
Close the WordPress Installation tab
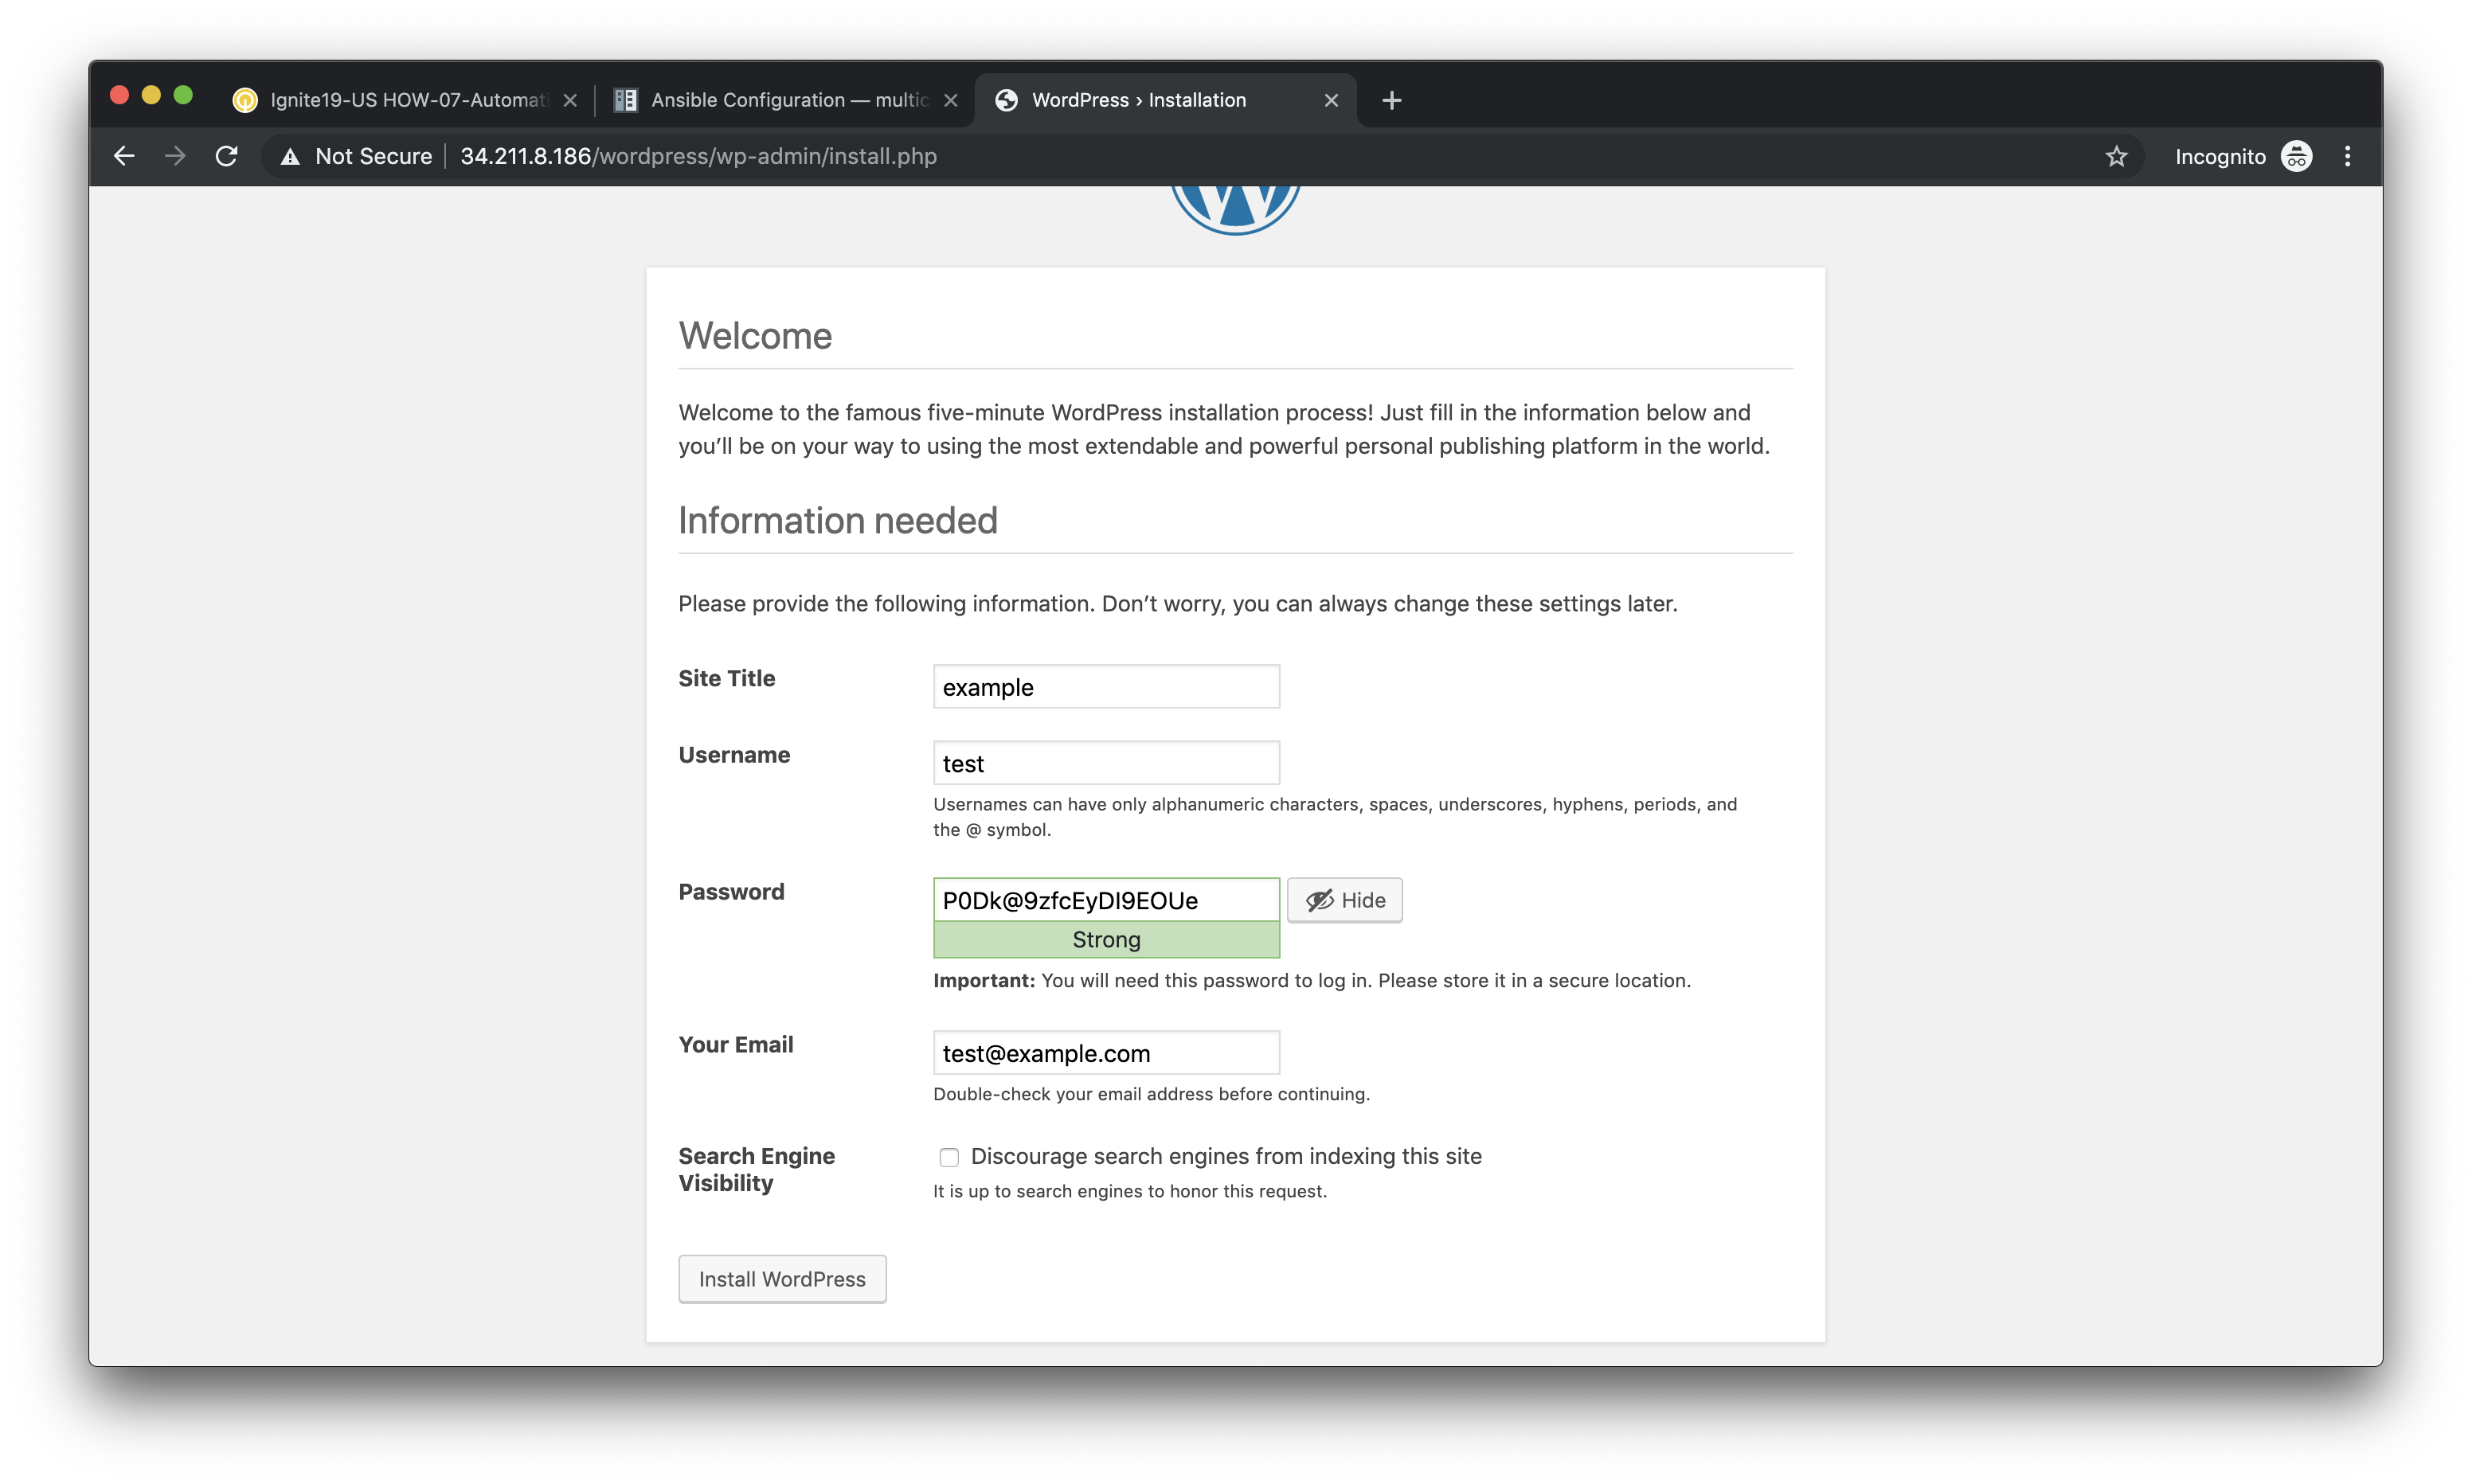click(1331, 100)
